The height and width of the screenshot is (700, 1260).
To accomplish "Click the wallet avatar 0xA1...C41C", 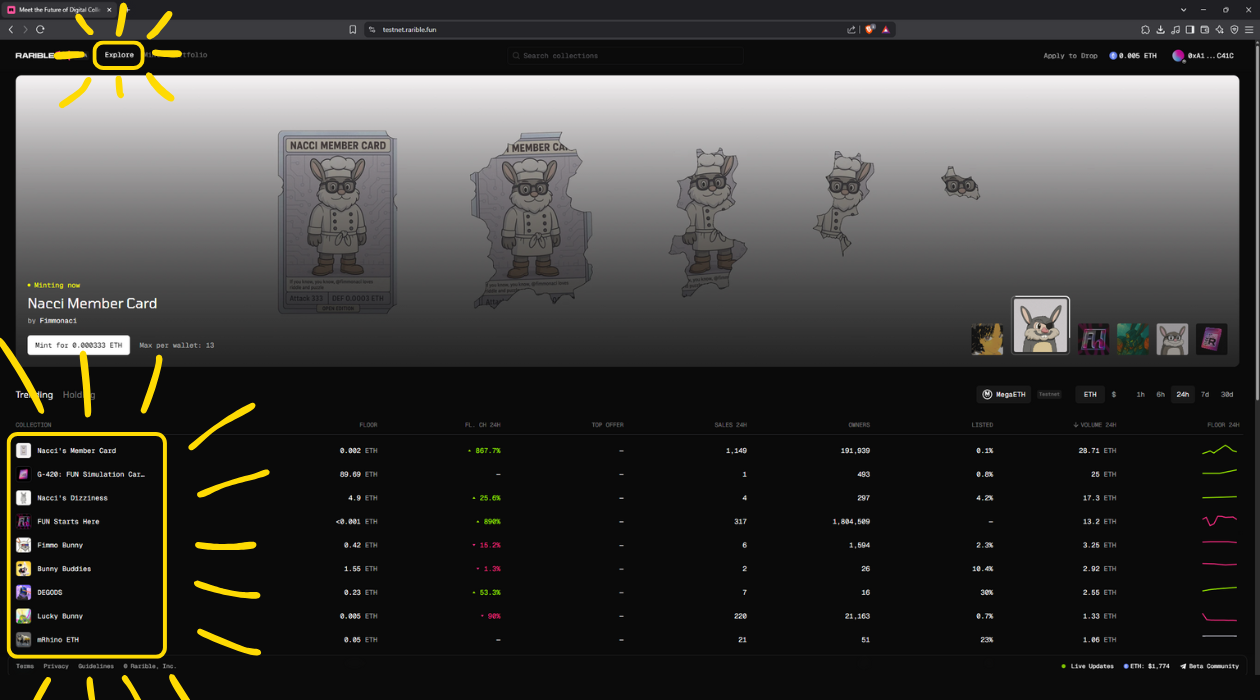I will coord(1178,56).
